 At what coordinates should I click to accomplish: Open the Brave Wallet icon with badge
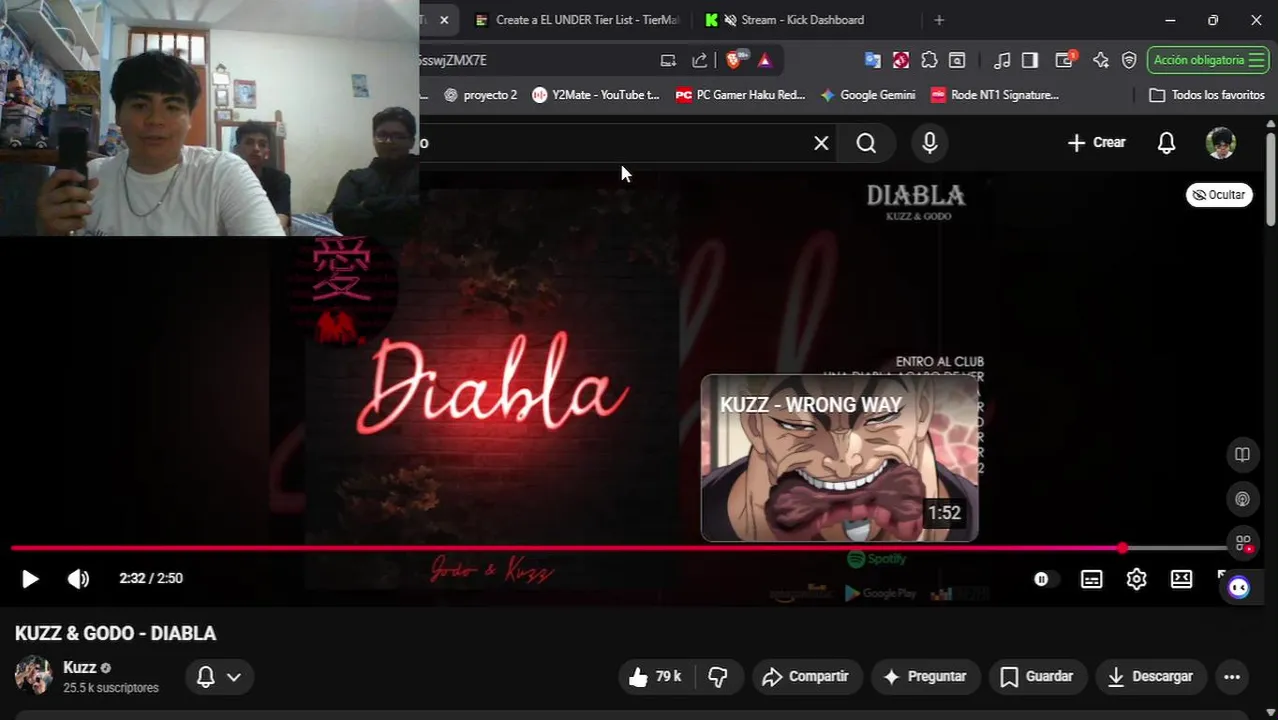point(1066,60)
